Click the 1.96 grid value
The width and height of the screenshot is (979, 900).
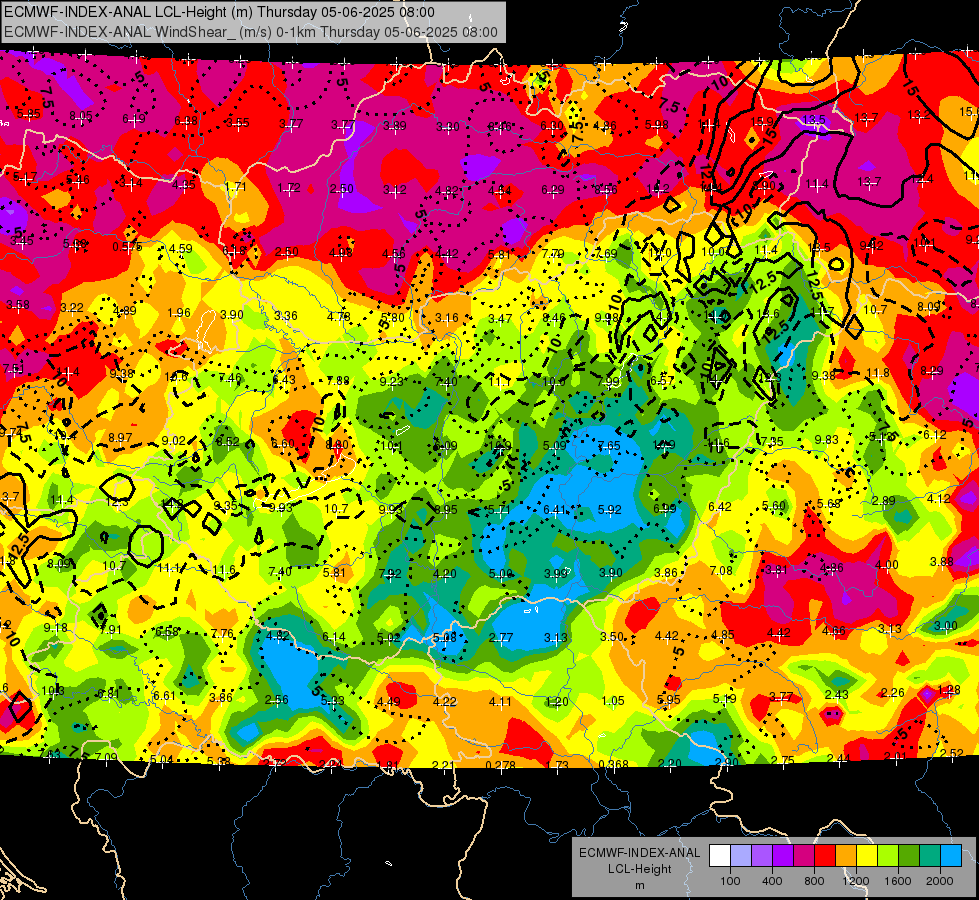coord(179,312)
